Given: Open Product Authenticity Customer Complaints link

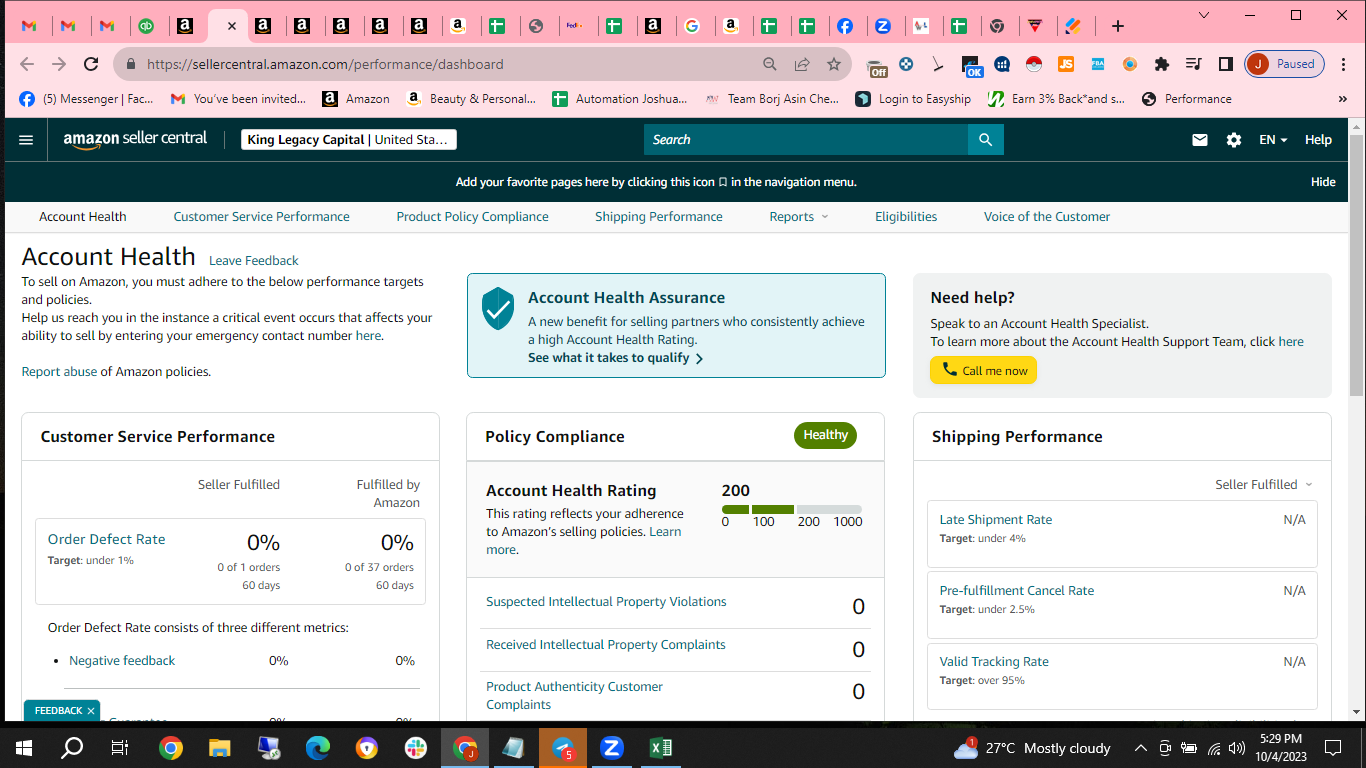Looking at the screenshot, I should tap(574, 695).
